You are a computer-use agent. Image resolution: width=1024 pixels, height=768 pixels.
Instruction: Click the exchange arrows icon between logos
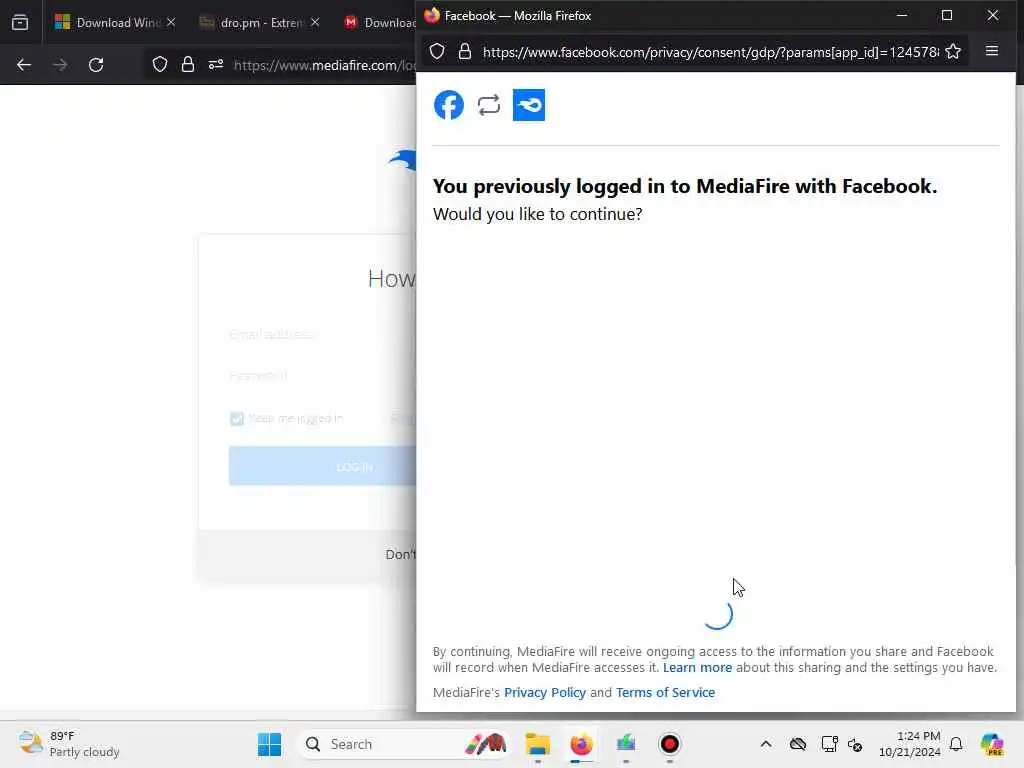pos(488,105)
